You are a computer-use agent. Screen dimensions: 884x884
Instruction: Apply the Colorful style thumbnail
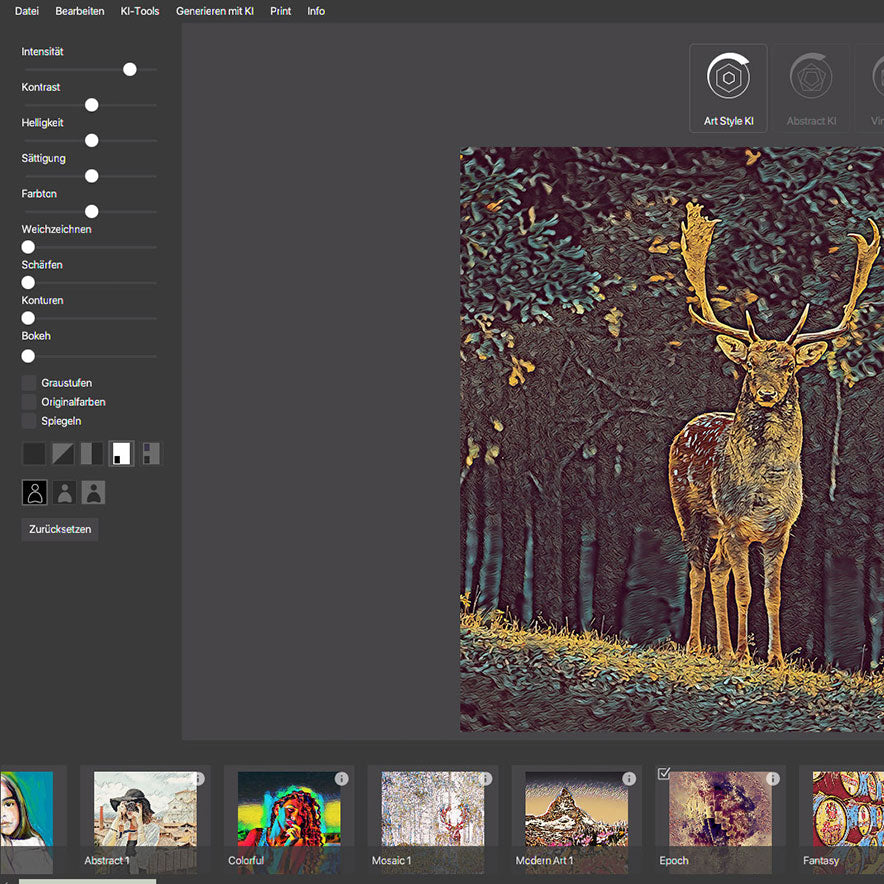(289, 822)
